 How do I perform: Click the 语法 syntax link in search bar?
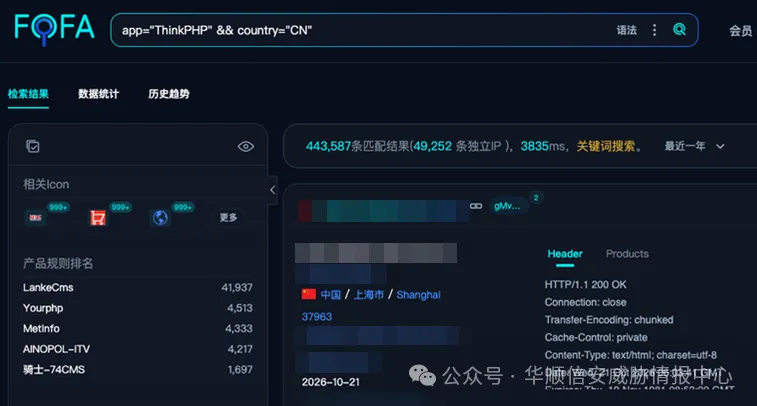(x=627, y=30)
